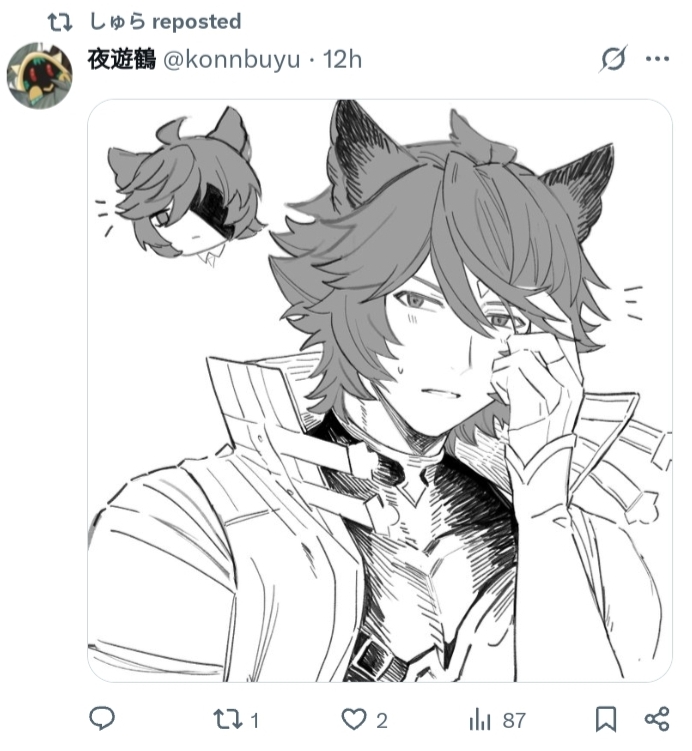Image resolution: width=692 pixels, height=751 pixels.
Task: Click the reply speech bubble icon
Action: pyautogui.click(x=102, y=718)
